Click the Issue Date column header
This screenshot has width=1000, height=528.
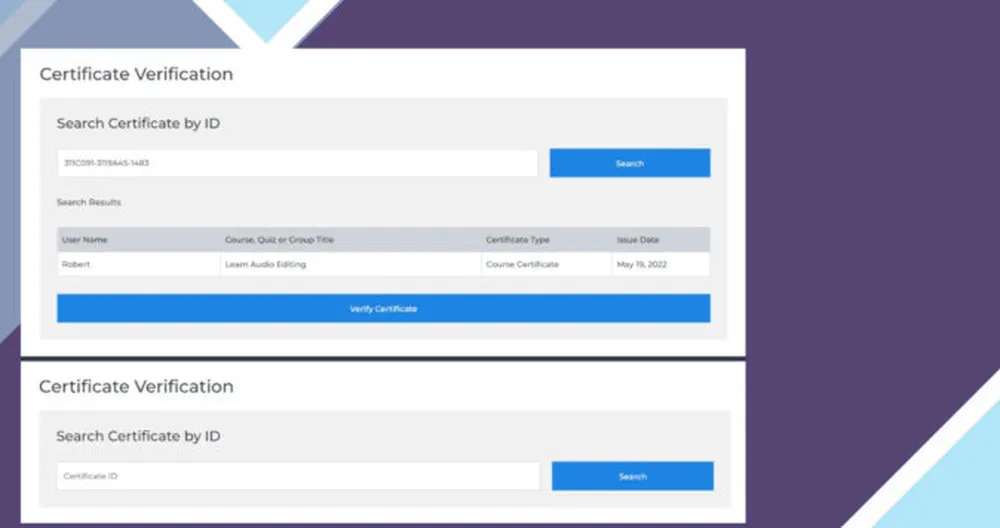point(638,240)
